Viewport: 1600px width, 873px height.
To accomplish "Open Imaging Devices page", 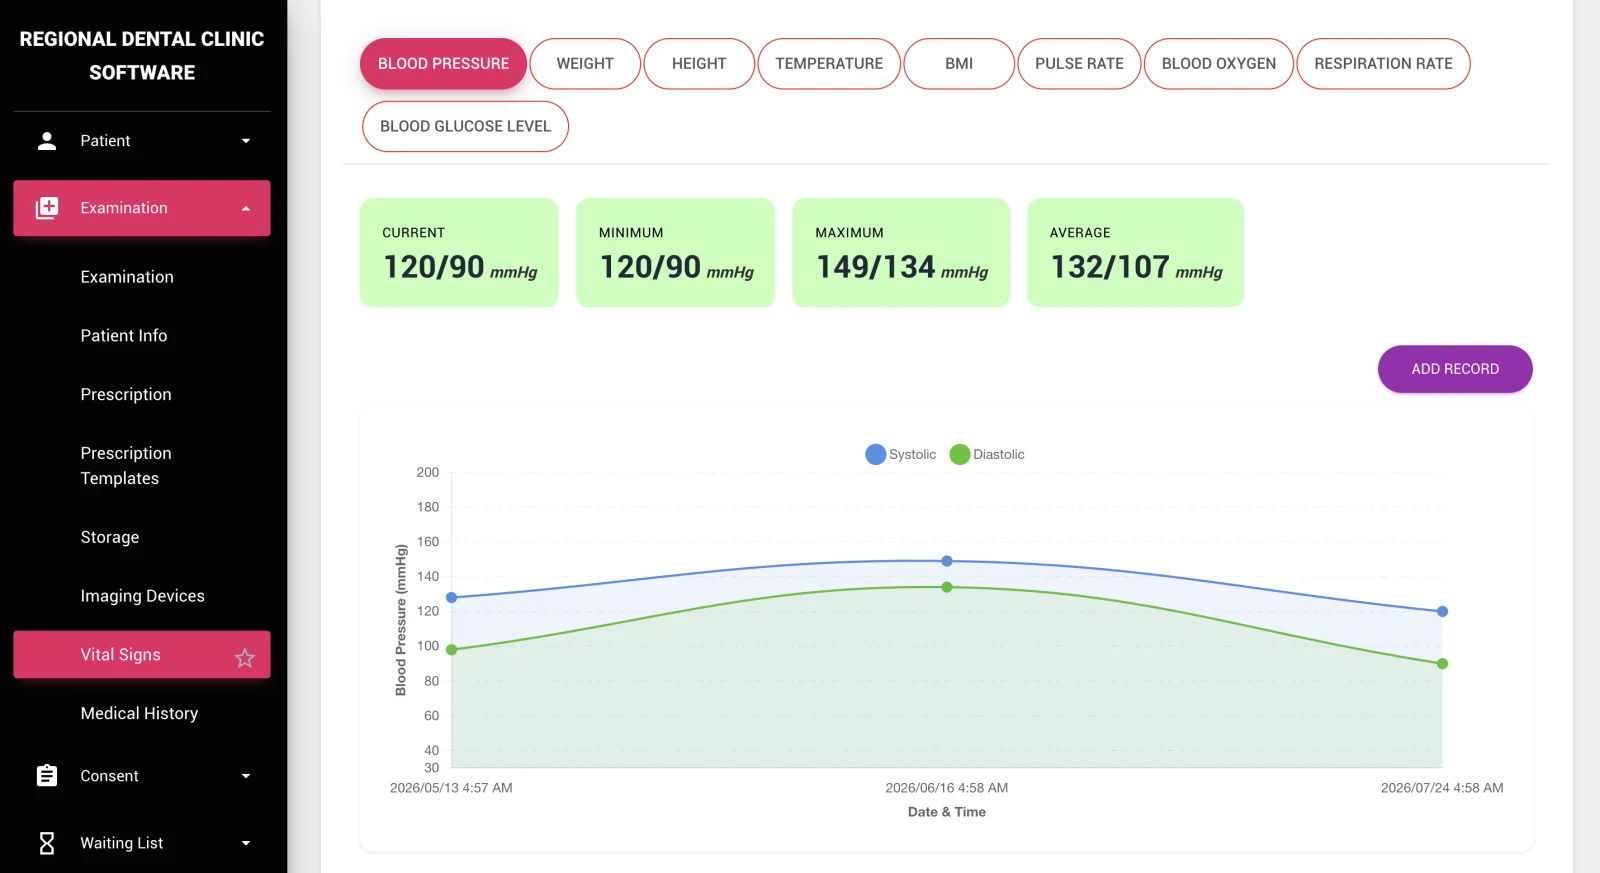I will 142,596.
